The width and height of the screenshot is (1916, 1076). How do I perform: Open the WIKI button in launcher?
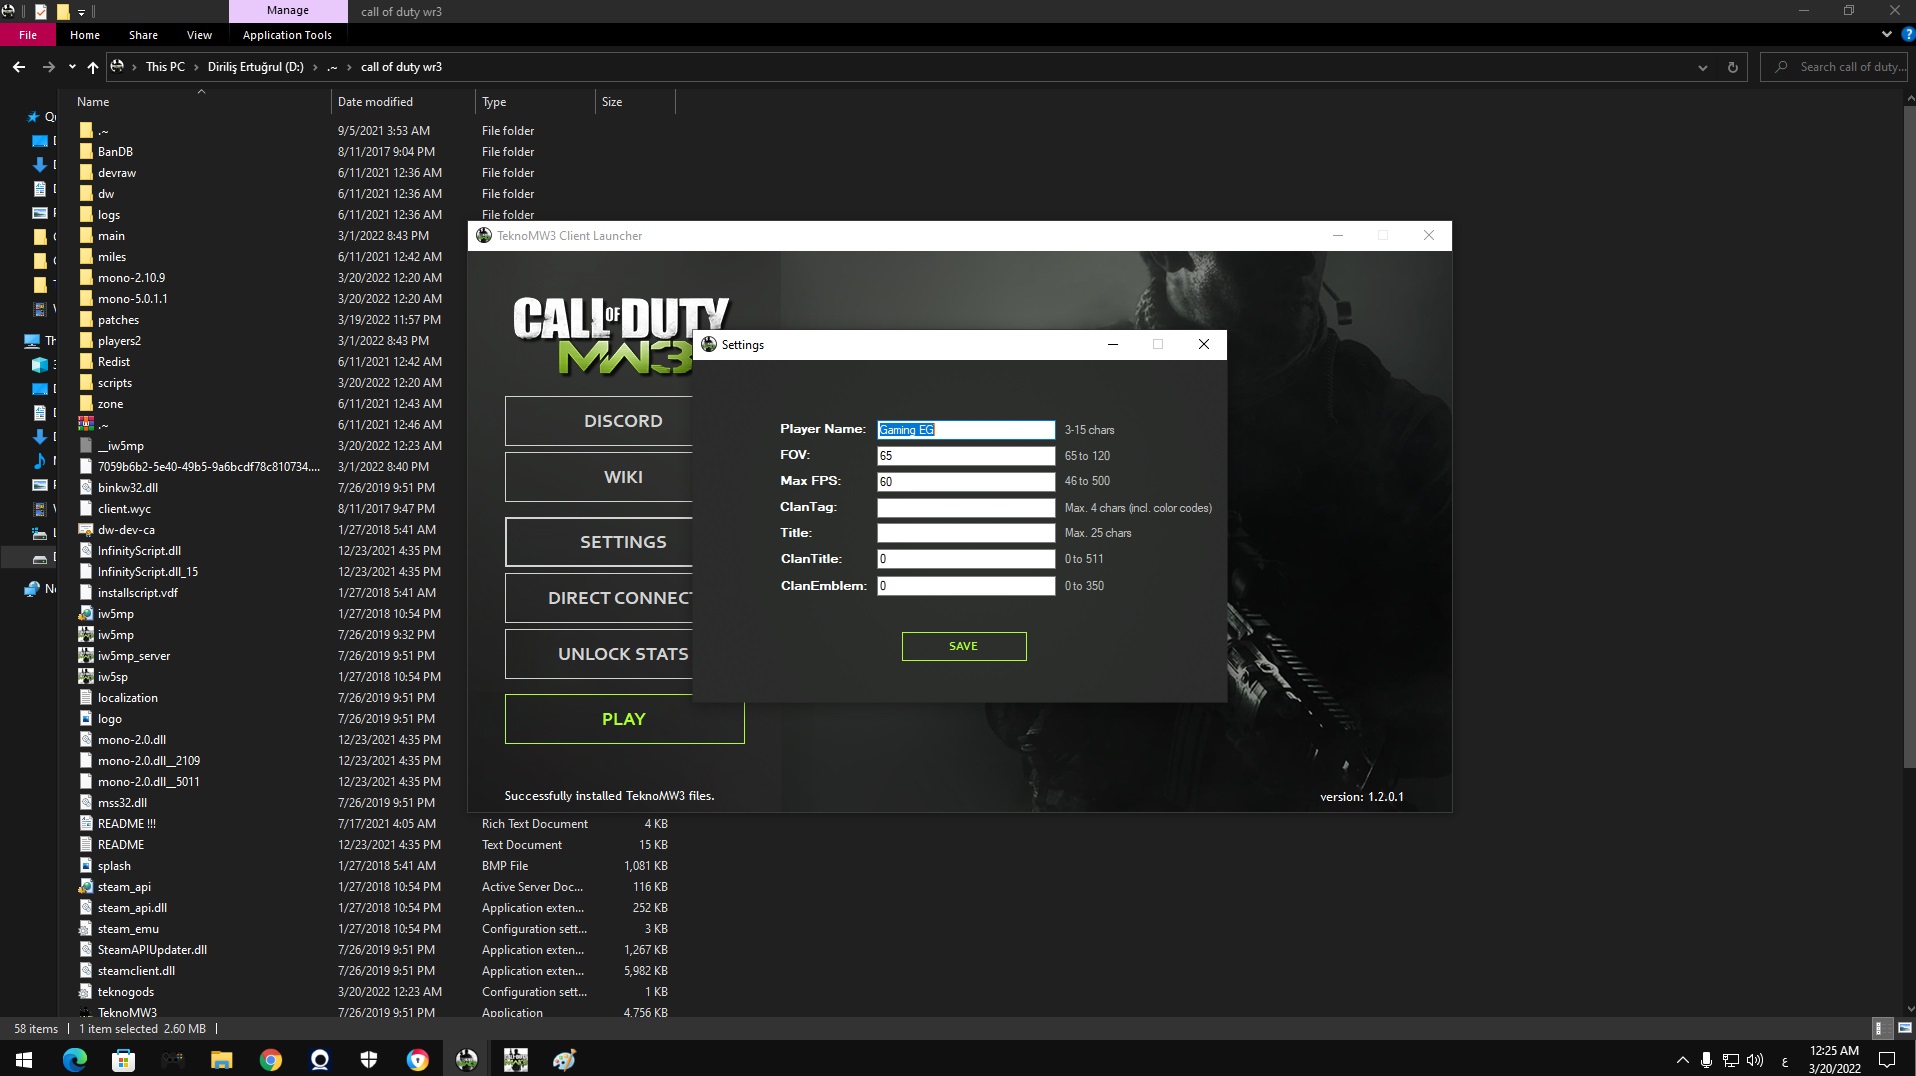[x=598, y=477]
